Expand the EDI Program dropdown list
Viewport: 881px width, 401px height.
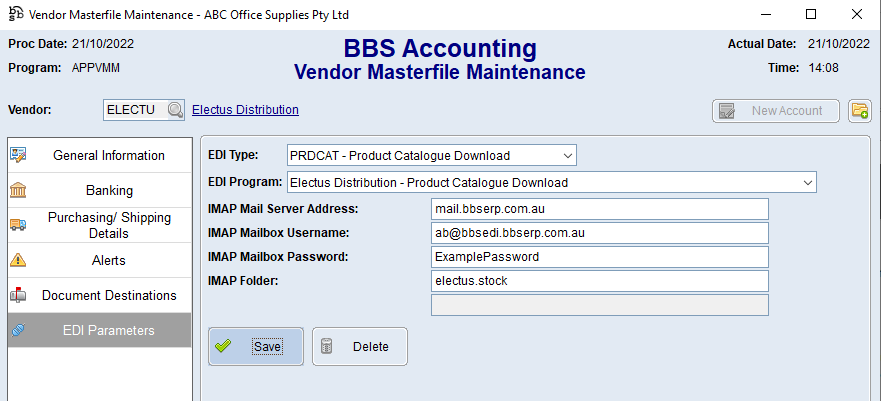click(x=807, y=183)
